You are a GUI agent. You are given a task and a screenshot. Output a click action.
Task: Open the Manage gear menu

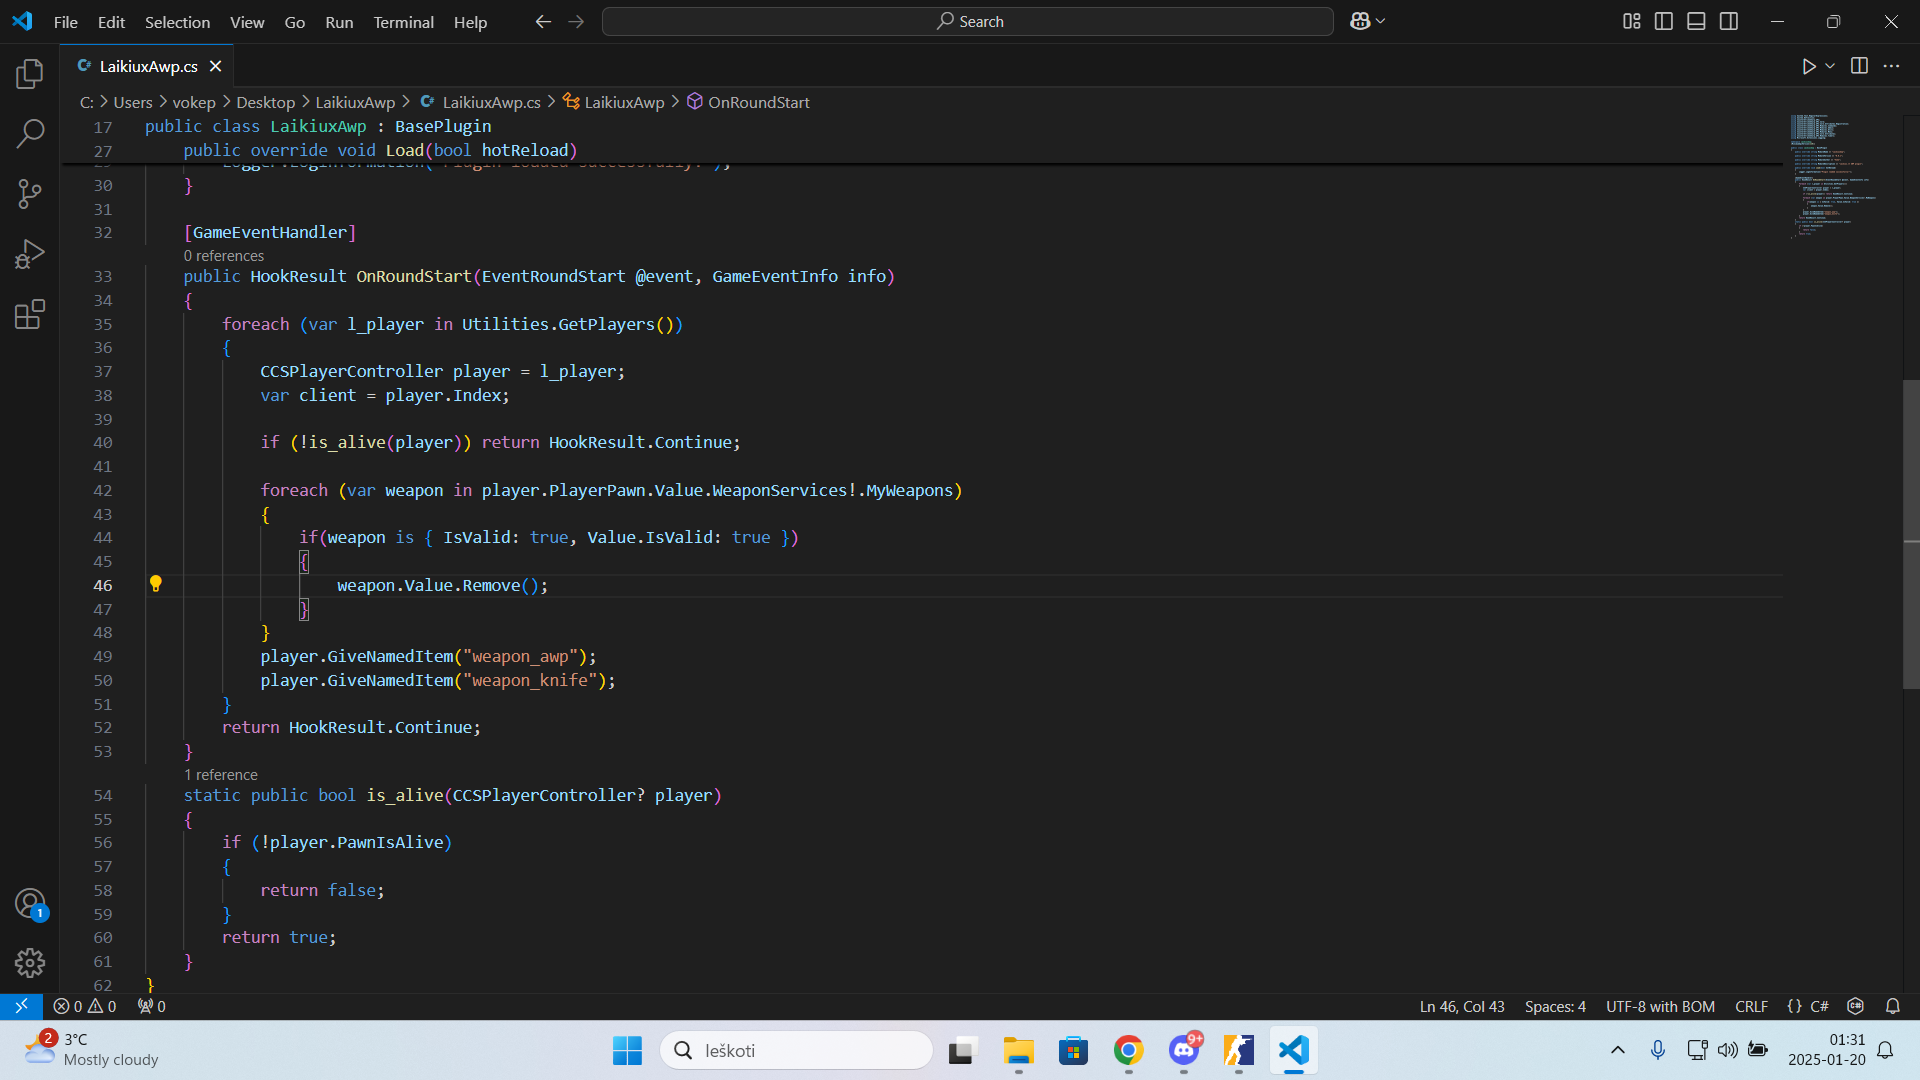30,963
